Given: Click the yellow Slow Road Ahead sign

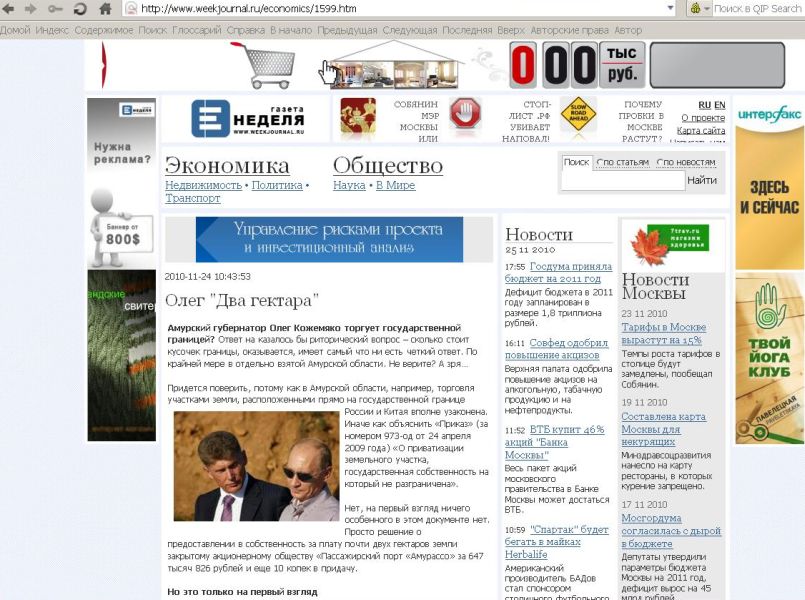Looking at the screenshot, I should (583, 115).
